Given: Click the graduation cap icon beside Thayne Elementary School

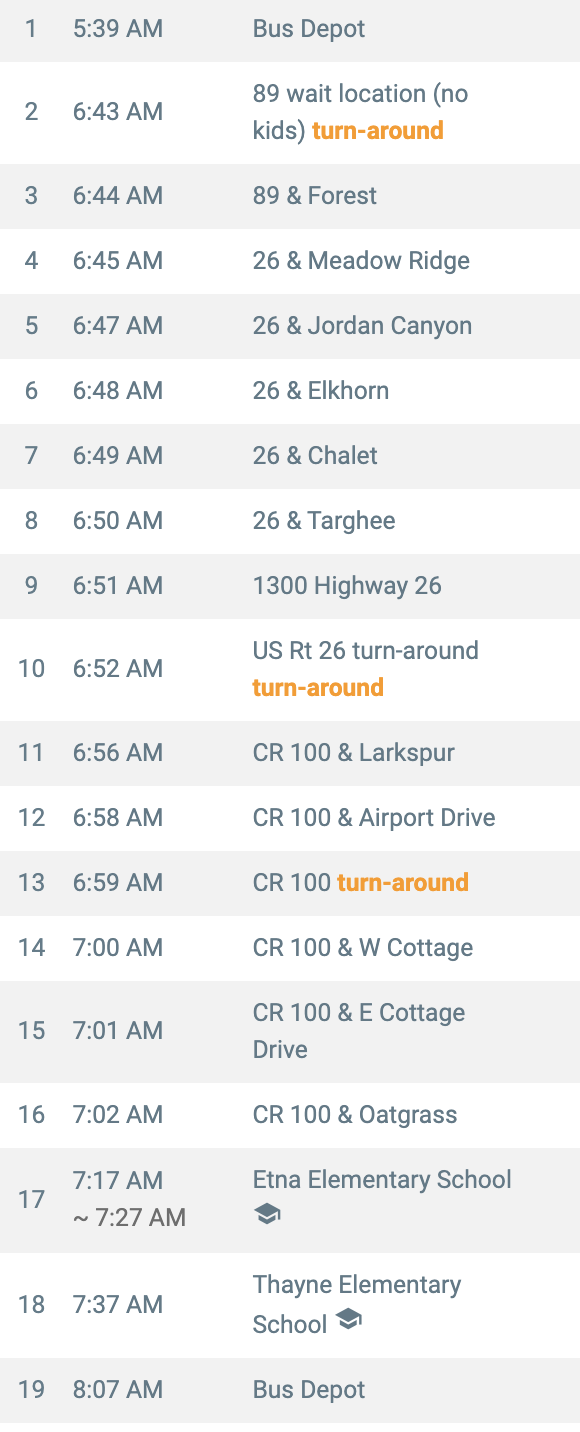Looking at the screenshot, I should 348,1321.
